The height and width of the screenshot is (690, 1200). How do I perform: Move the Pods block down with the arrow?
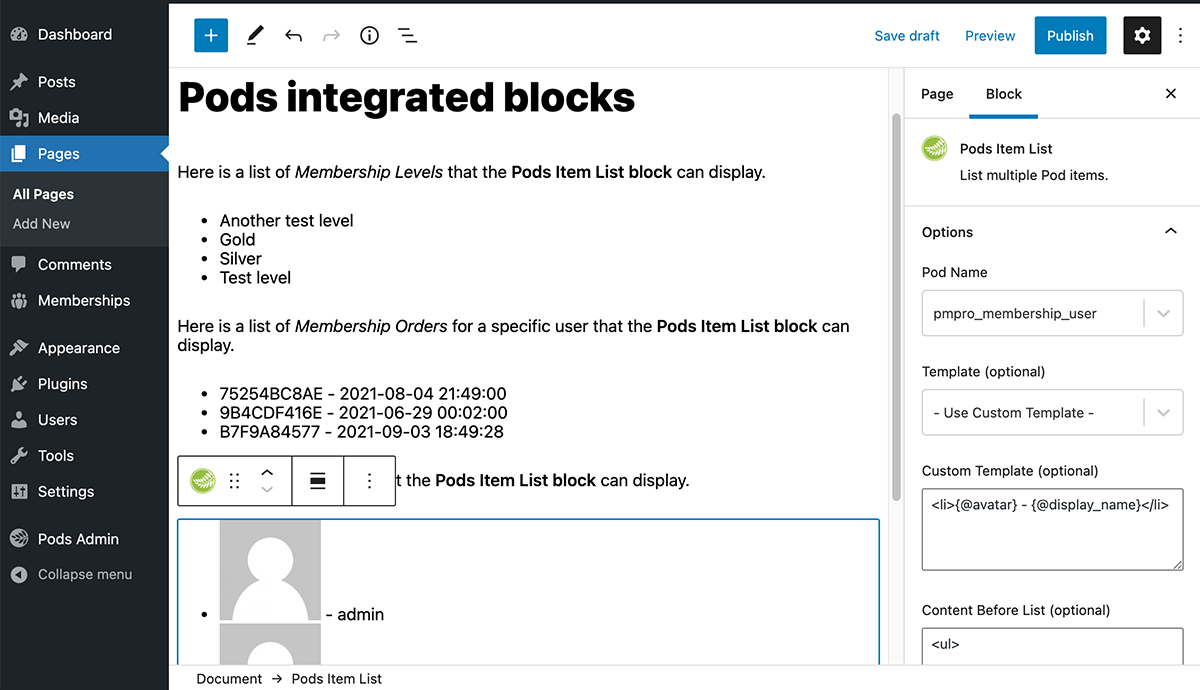click(268, 489)
